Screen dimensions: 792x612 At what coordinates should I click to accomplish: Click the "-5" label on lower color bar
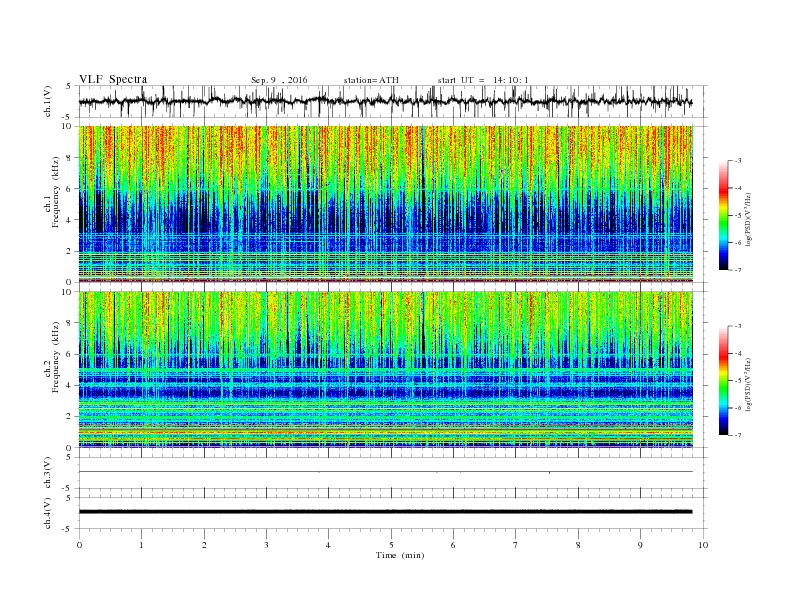pyautogui.click(x=738, y=381)
